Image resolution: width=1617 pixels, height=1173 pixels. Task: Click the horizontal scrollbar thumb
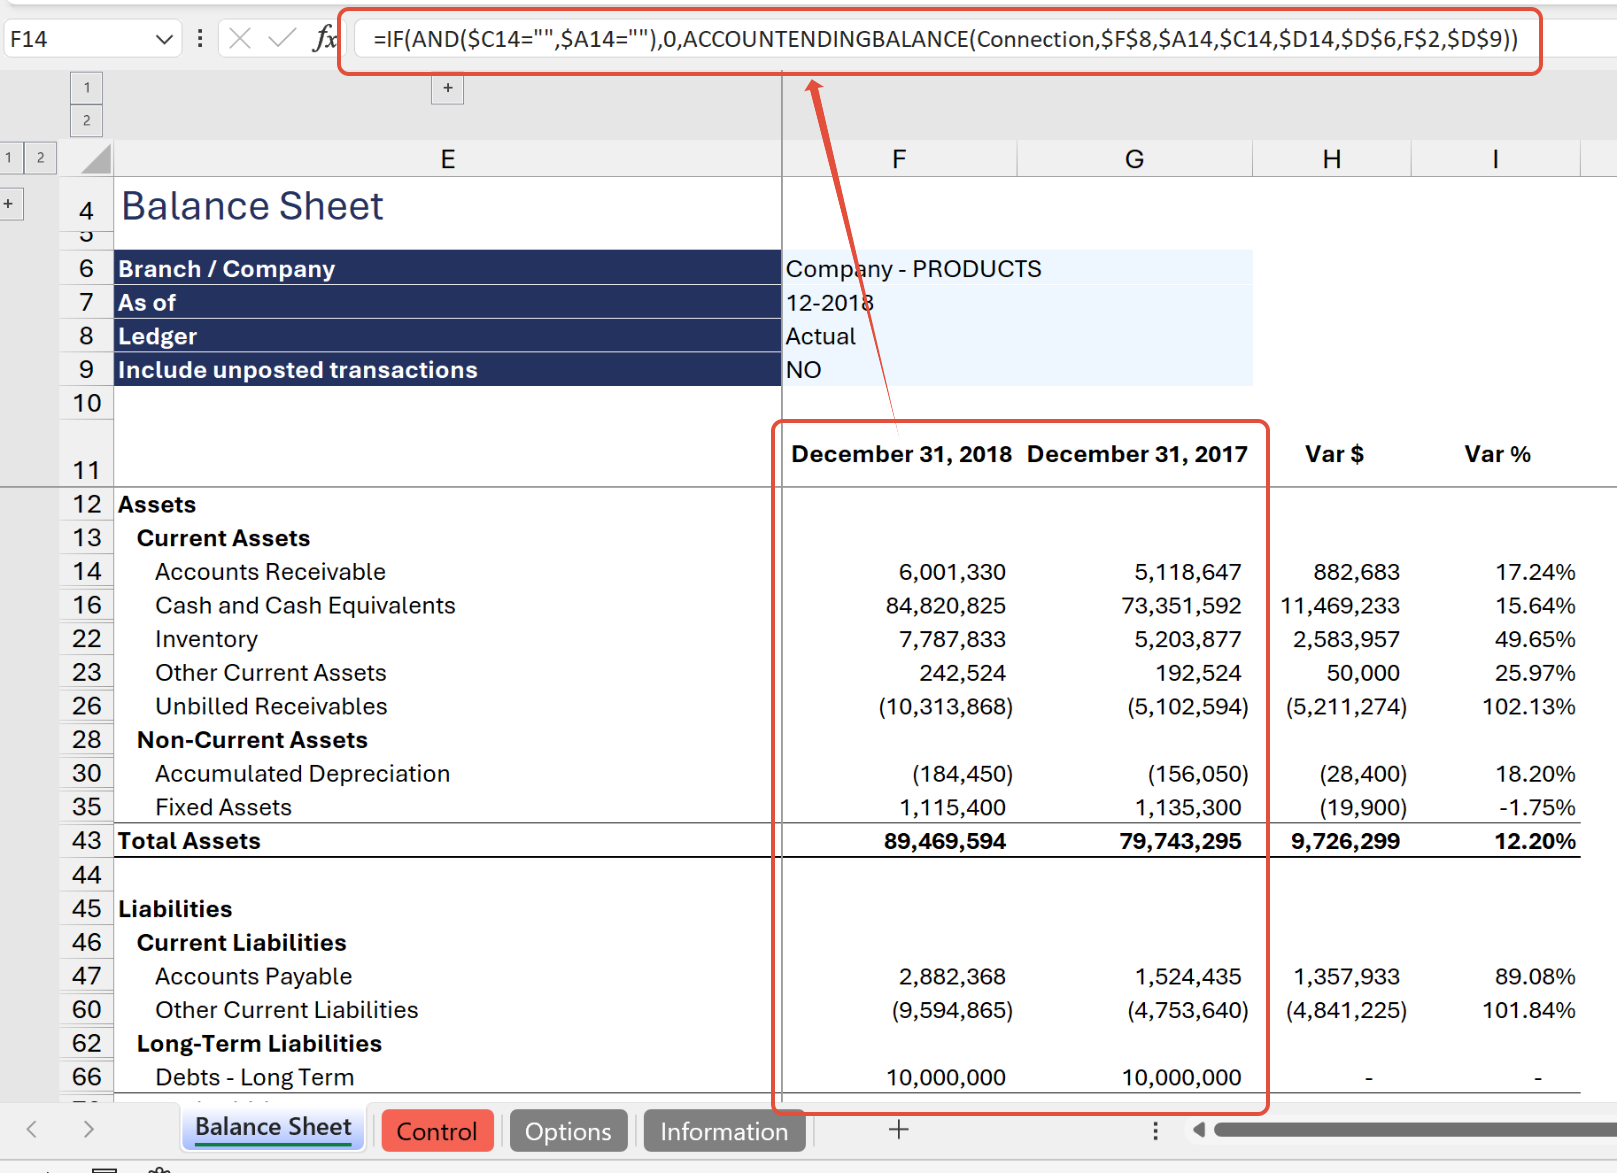pyautogui.click(x=1415, y=1130)
